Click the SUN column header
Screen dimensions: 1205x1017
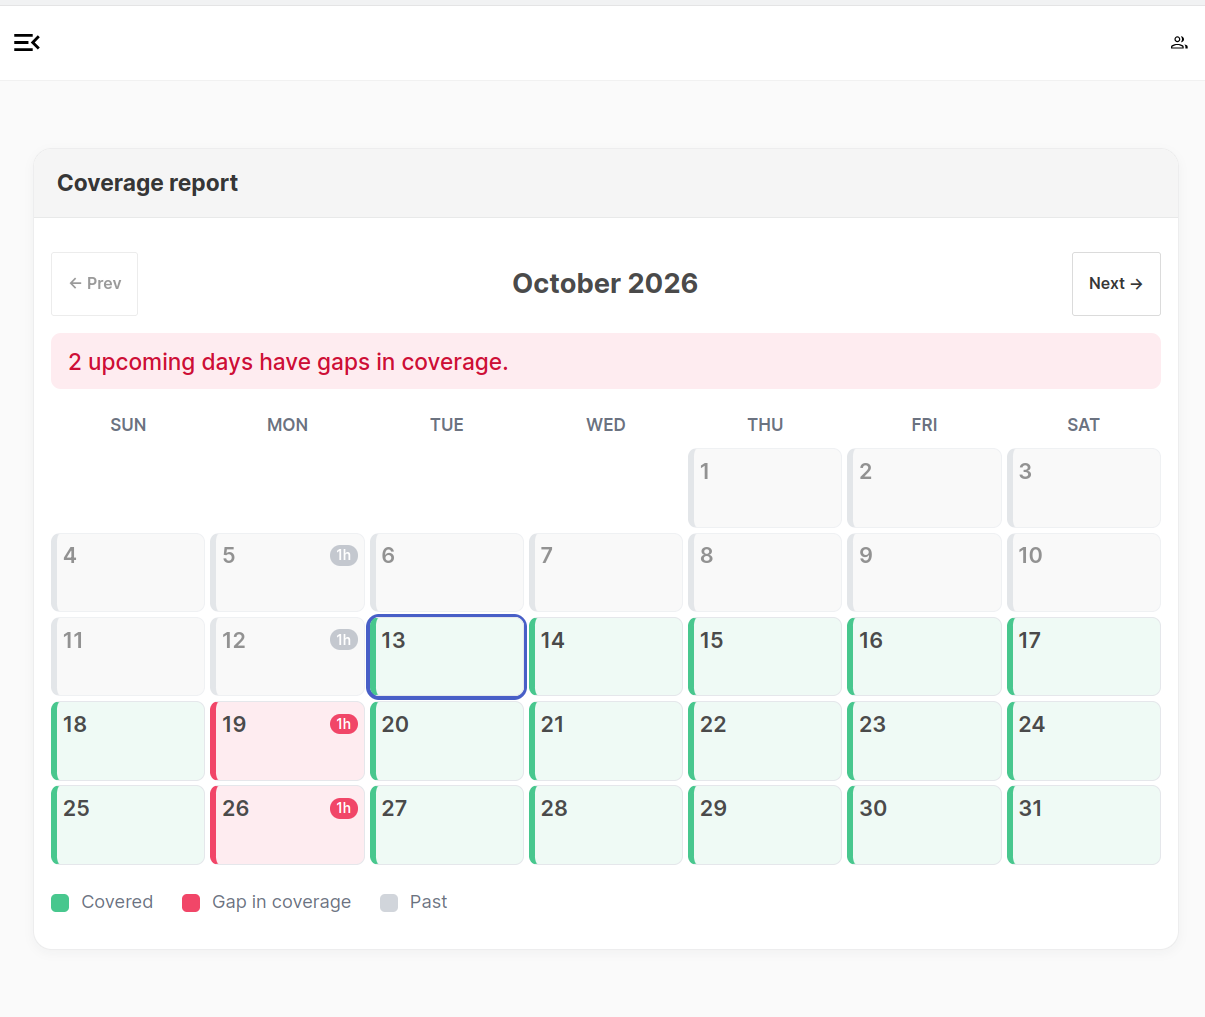pyautogui.click(x=128, y=425)
